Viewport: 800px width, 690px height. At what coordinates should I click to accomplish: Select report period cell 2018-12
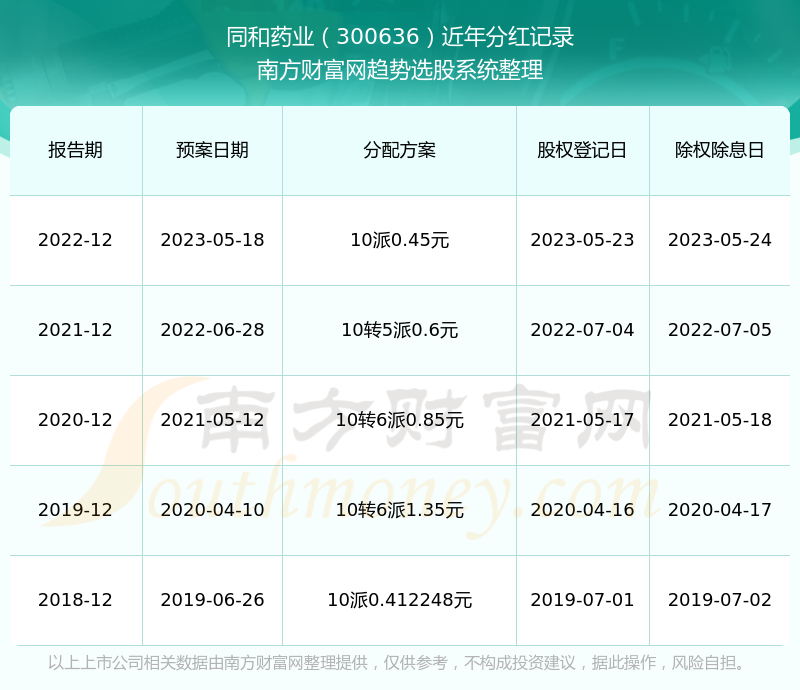click(76, 600)
